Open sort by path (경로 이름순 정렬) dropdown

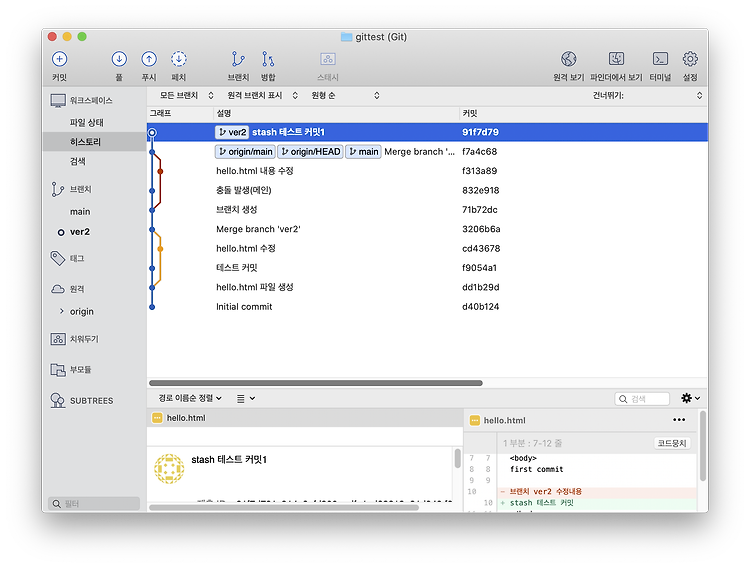190,398
